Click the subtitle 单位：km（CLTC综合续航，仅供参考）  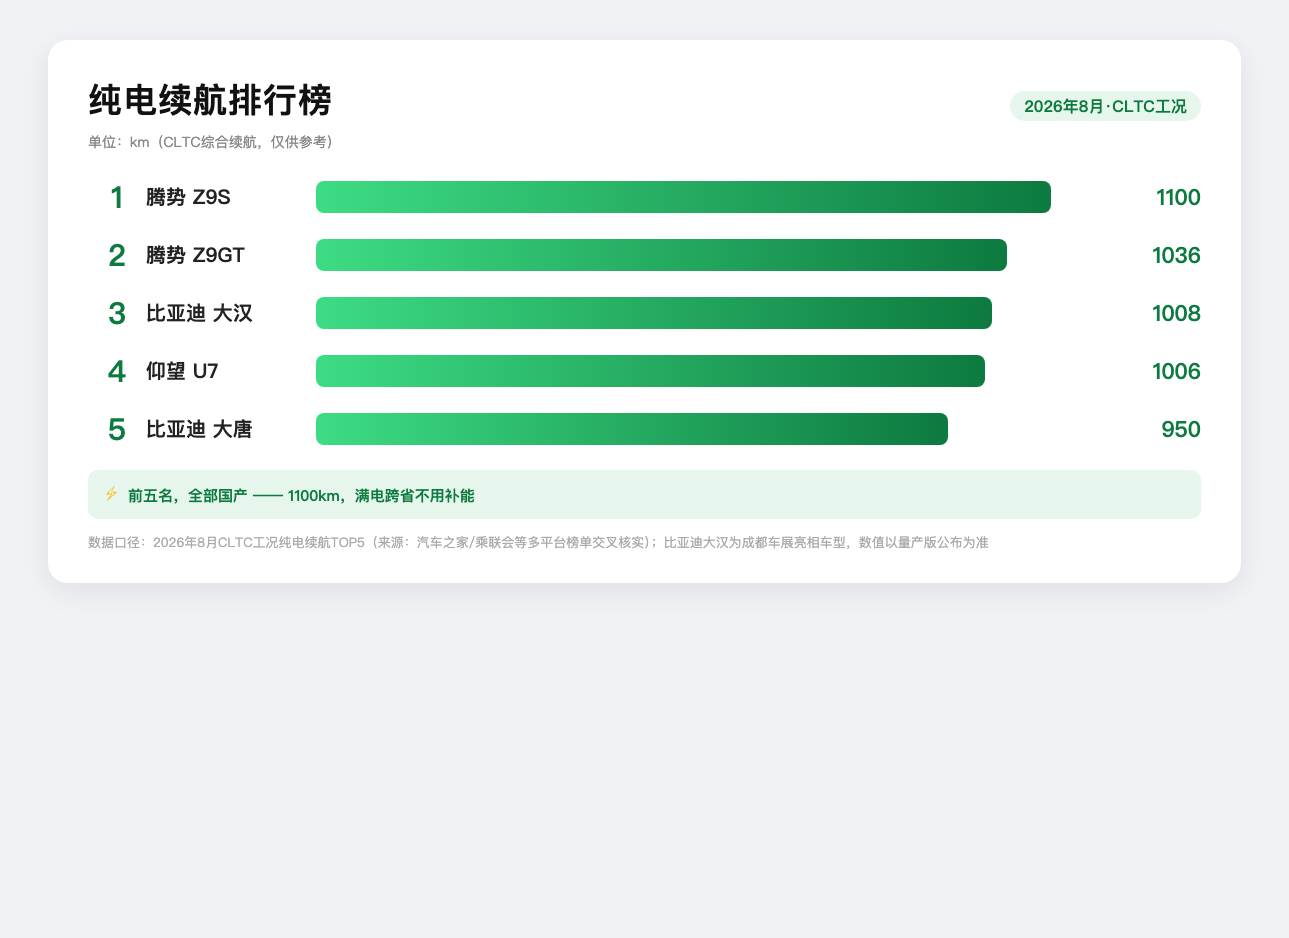coord(210,142)
